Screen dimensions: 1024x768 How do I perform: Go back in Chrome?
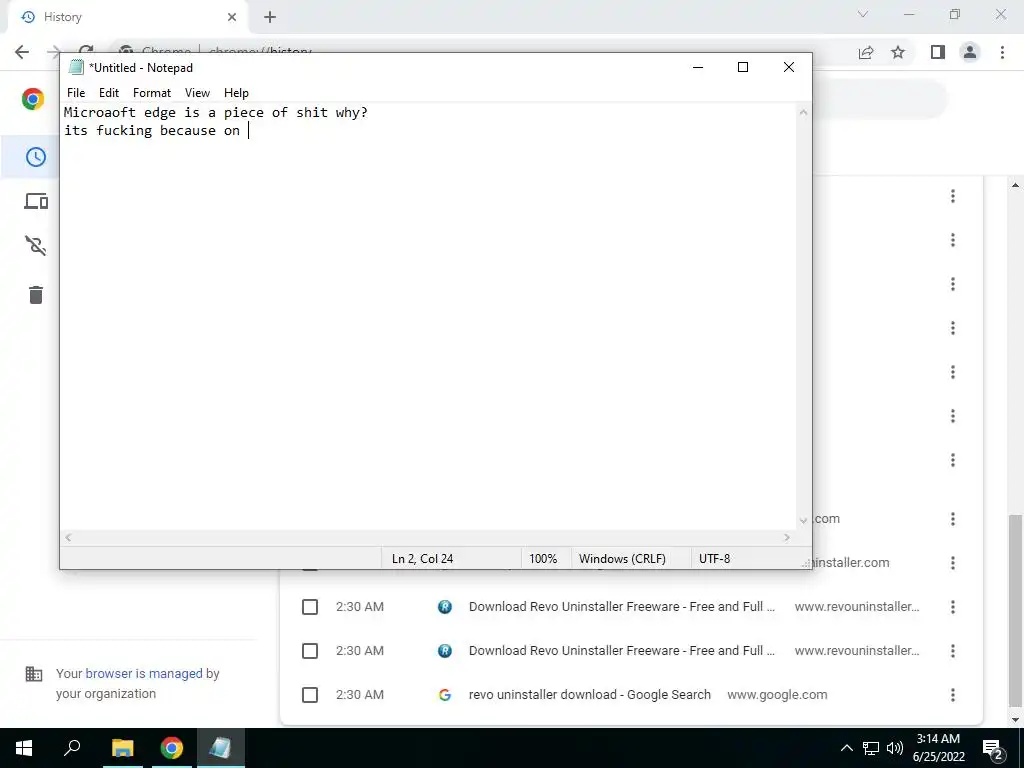click(x=22, y=52)
